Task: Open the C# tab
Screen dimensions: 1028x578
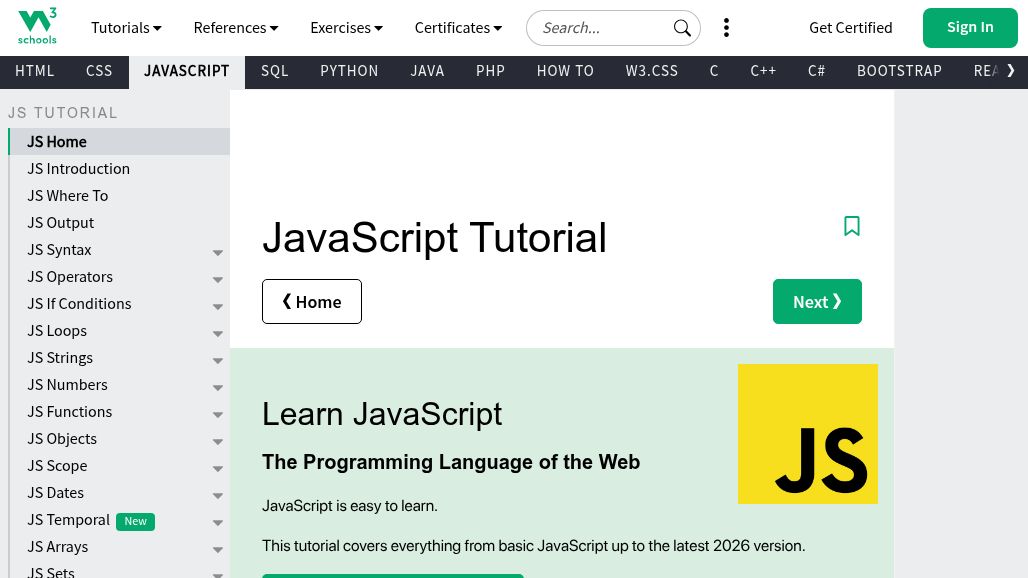Action: (816, 71)
